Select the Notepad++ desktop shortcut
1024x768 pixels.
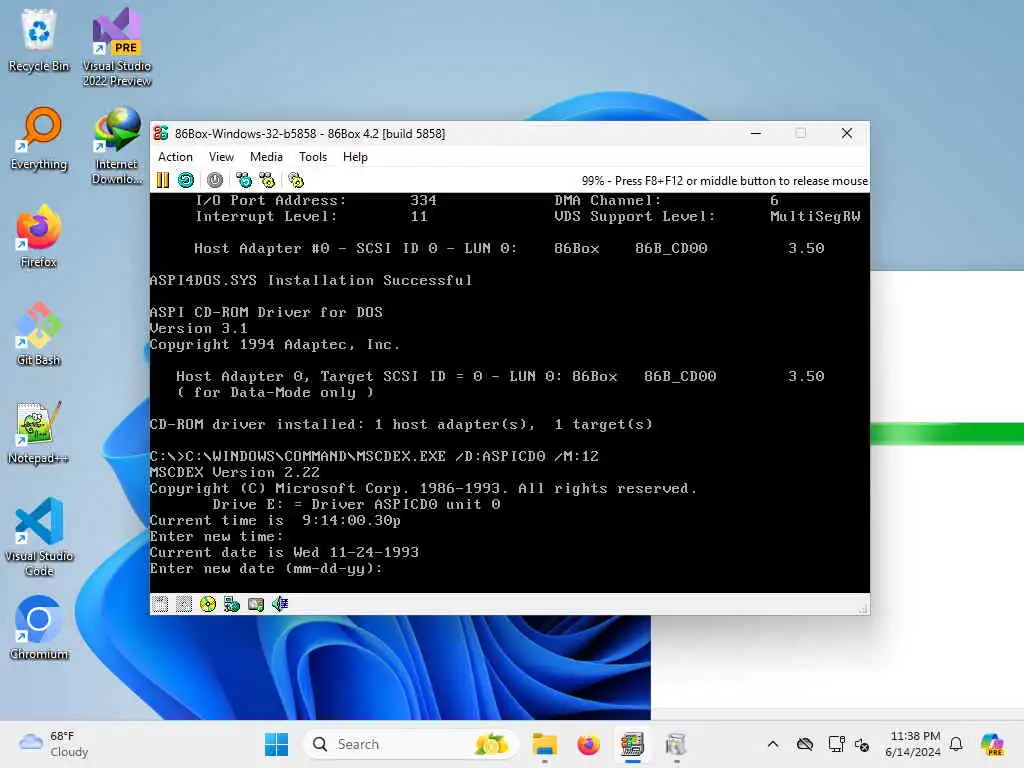coord(39,432)
